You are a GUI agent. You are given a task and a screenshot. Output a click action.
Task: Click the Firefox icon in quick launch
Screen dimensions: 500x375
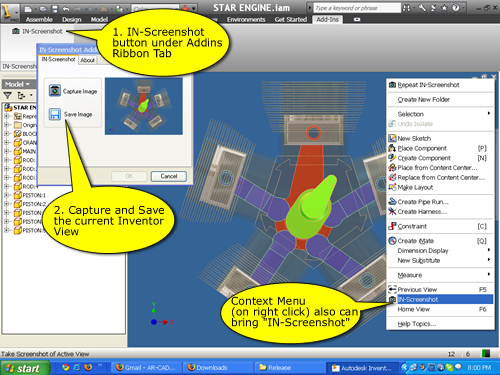88,367
